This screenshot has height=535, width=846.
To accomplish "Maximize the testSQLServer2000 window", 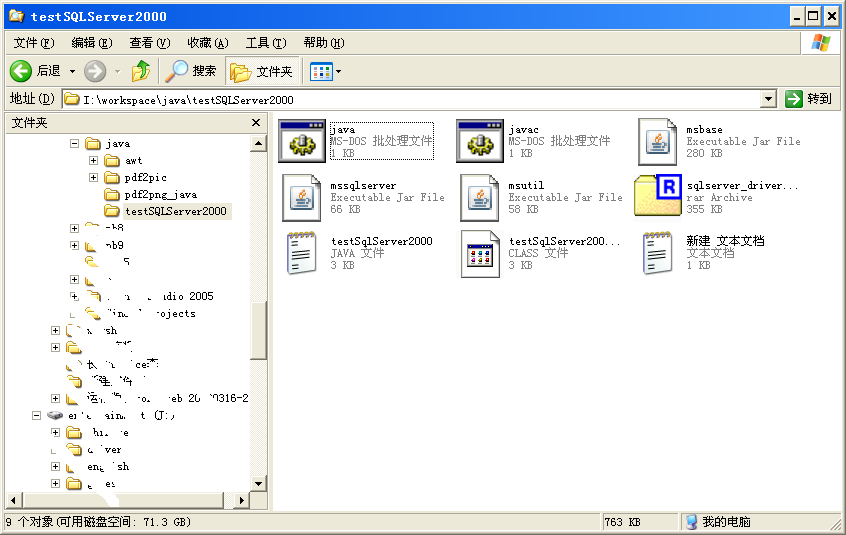I will (x=814, y=17).
